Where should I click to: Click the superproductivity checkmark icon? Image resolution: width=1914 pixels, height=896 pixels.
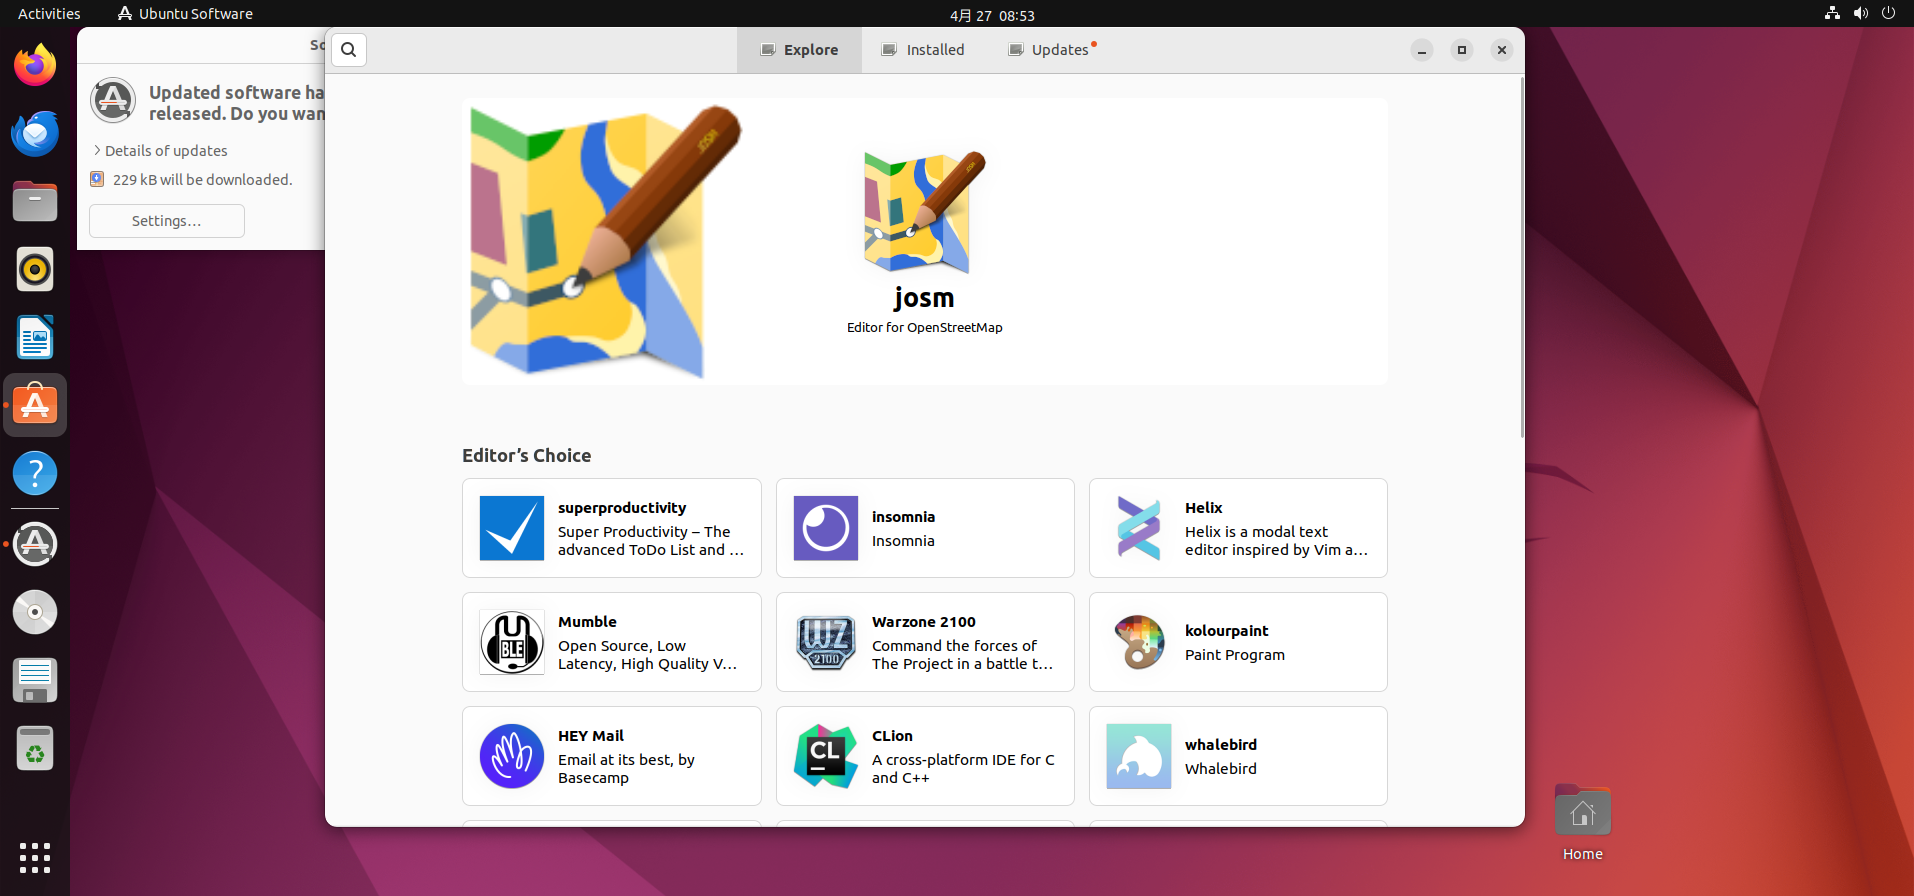coord(512,528)
